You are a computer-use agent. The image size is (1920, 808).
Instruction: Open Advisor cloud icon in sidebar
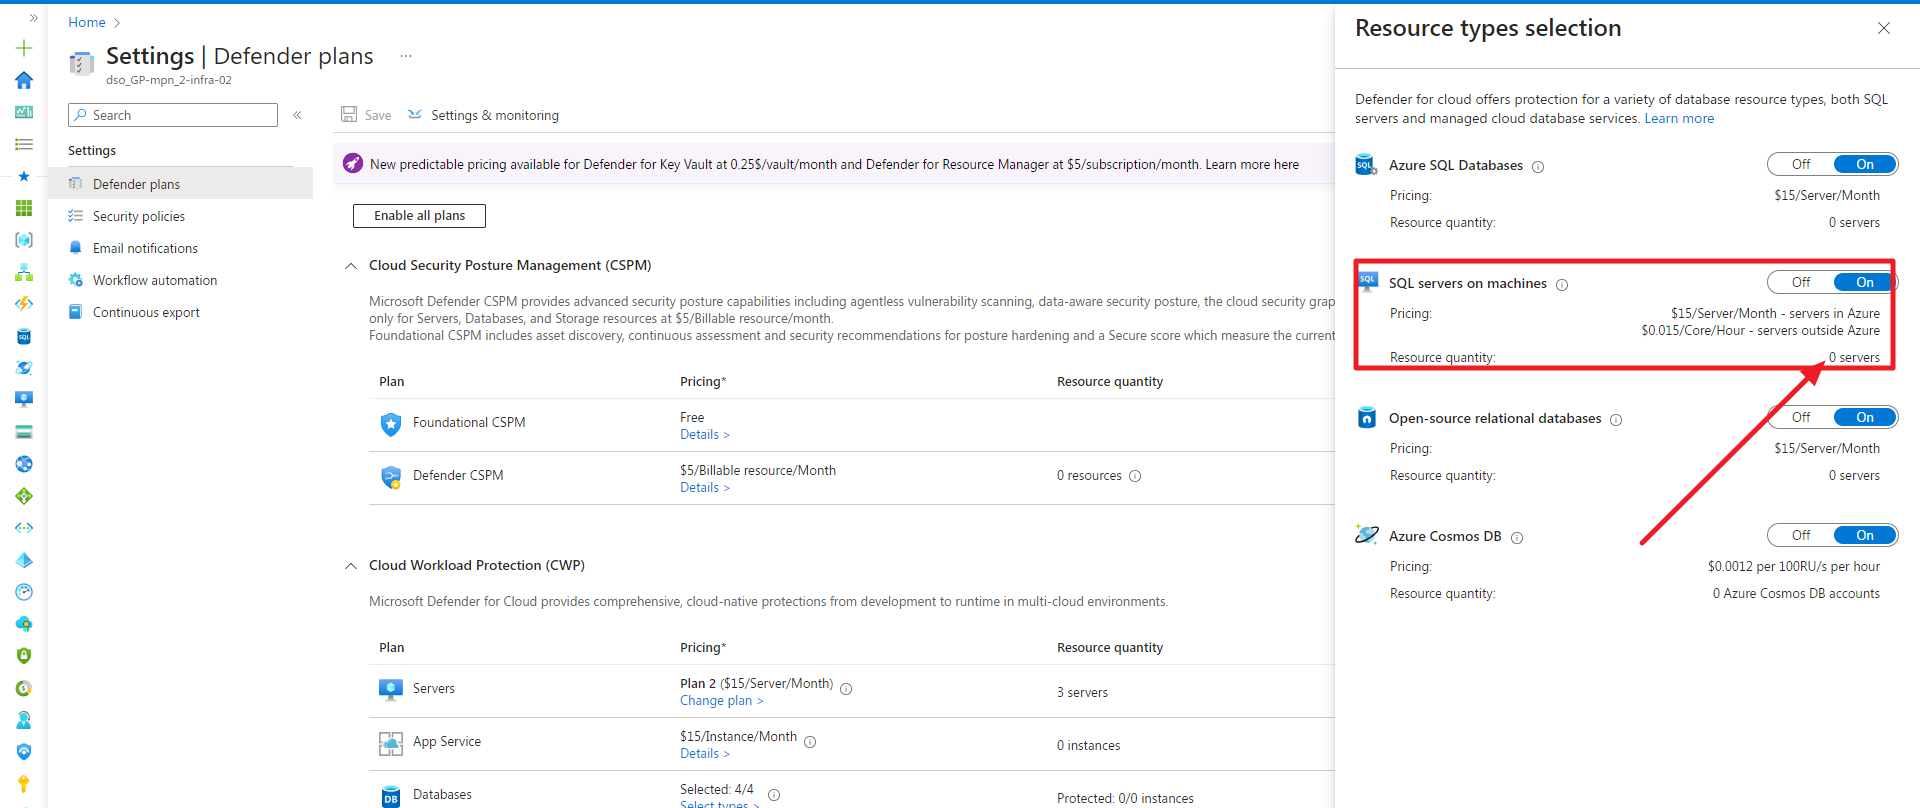click(x=24, y=624)
